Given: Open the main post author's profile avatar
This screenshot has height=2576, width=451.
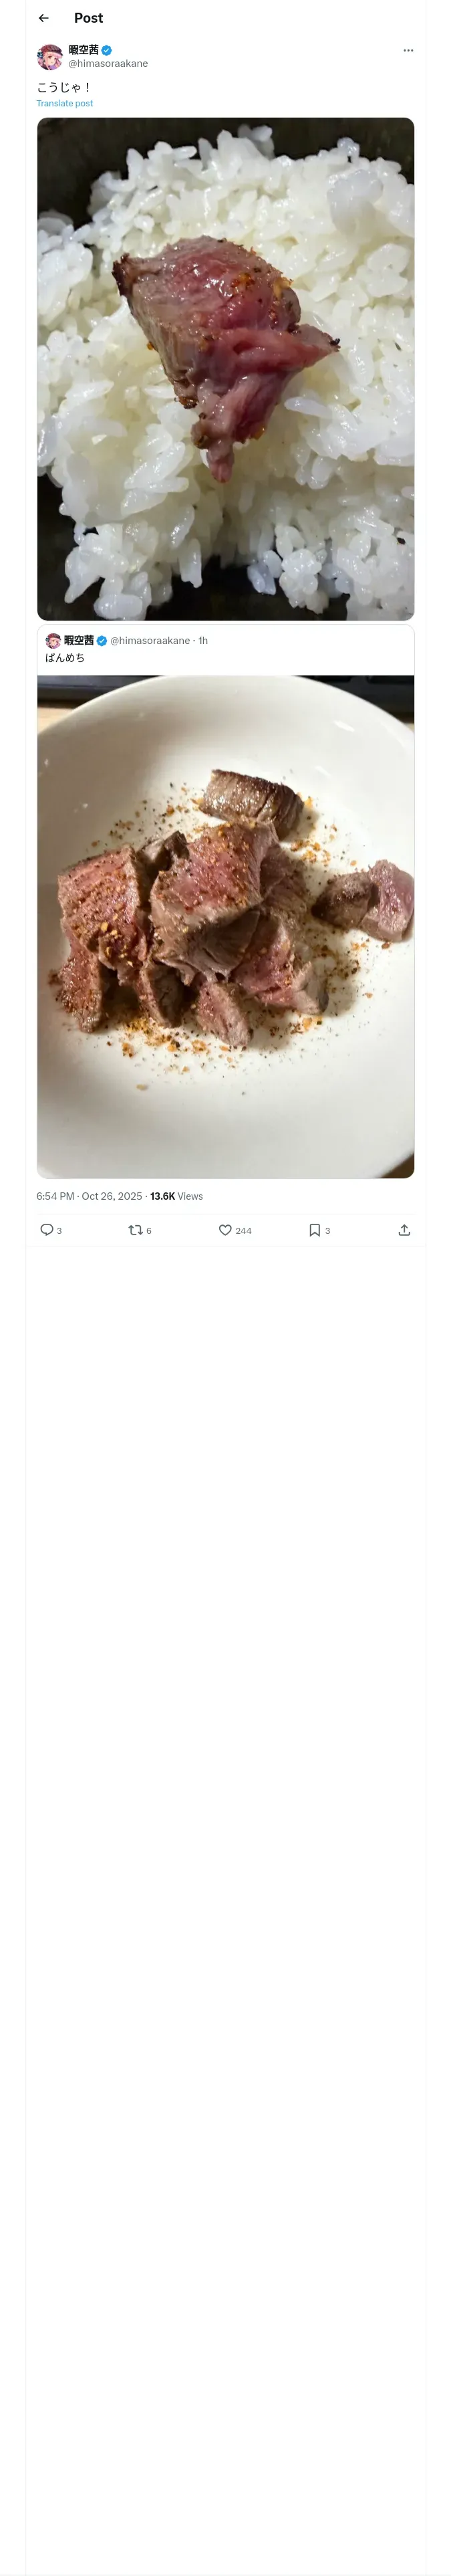Looking at the screenshot, I should 50,56.
